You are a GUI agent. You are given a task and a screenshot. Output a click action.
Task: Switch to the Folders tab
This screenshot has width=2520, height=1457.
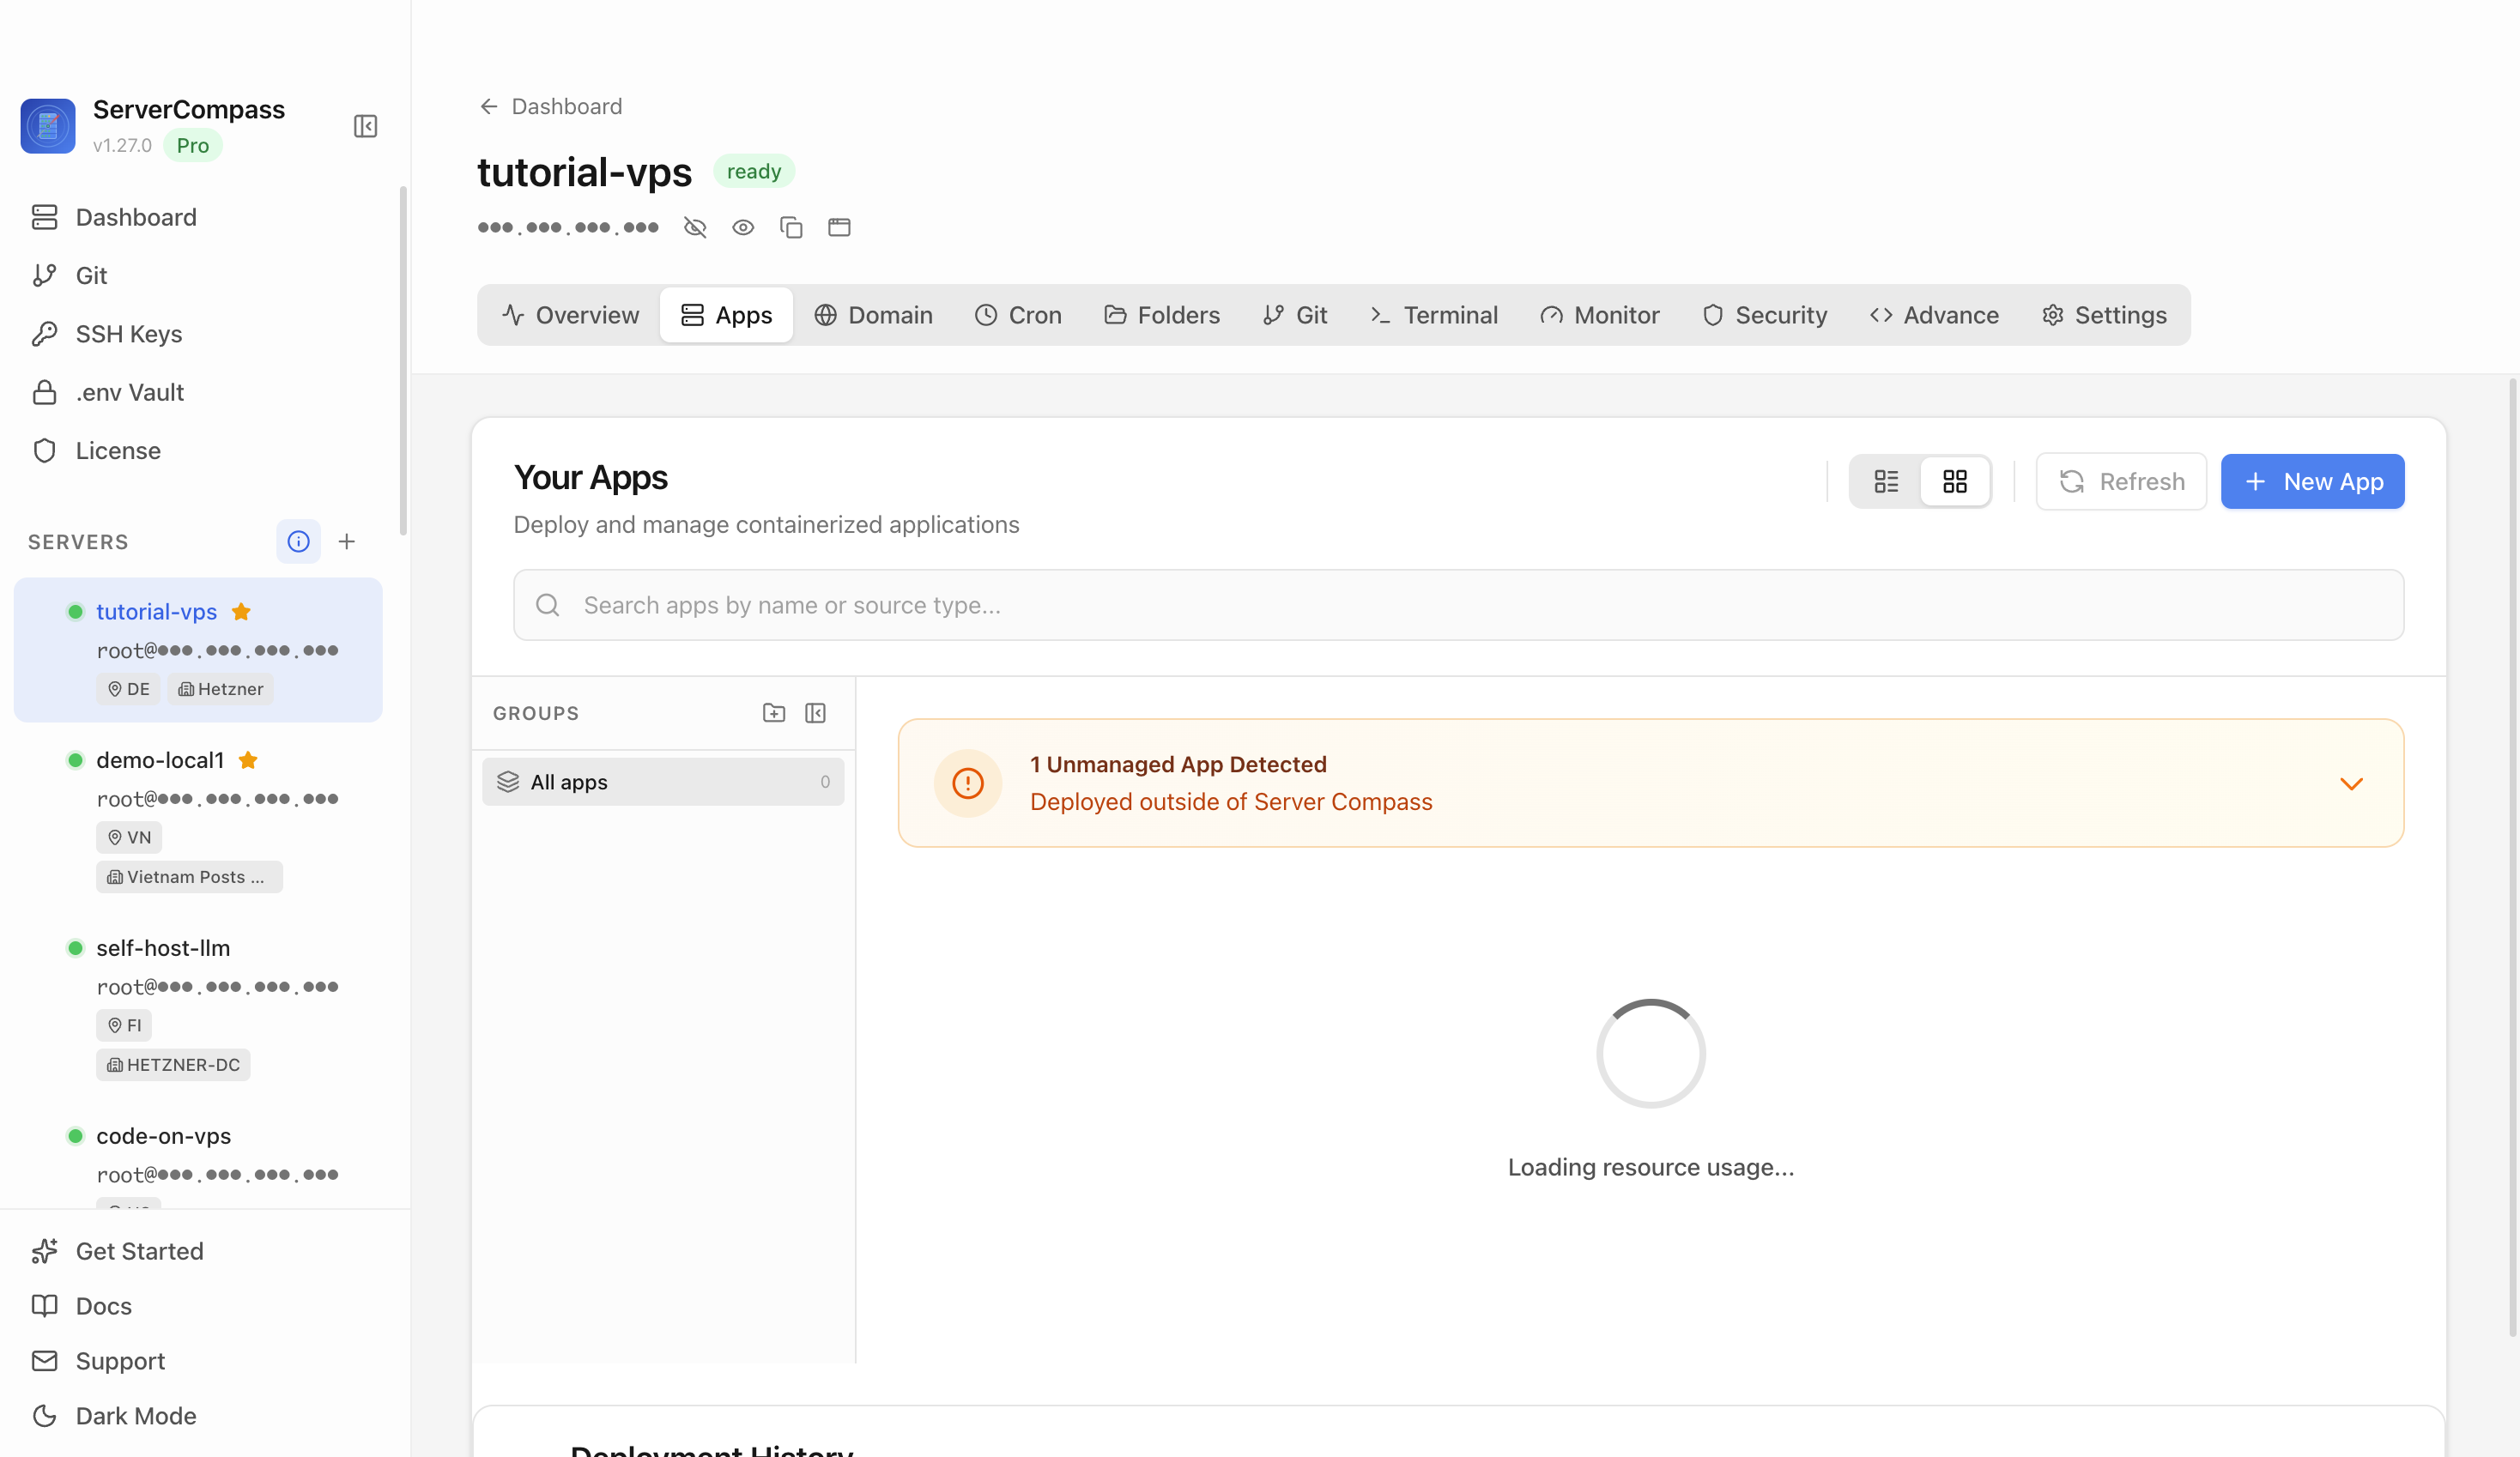click(1162, 315)
